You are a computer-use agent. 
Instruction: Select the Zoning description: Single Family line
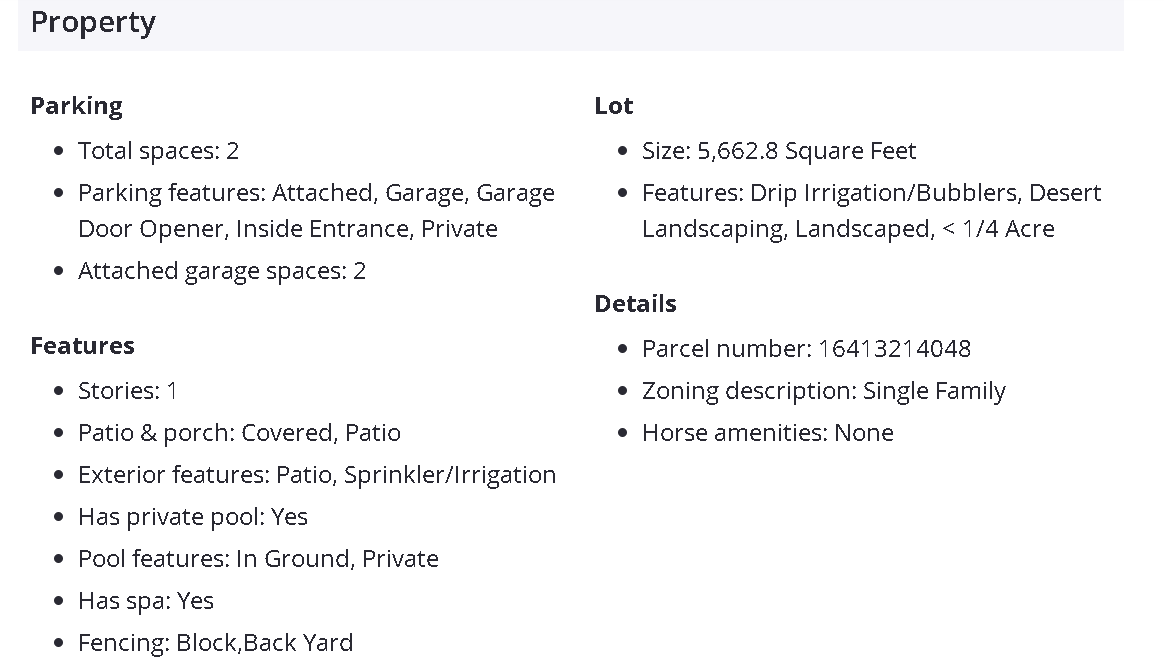click(823, 391)
